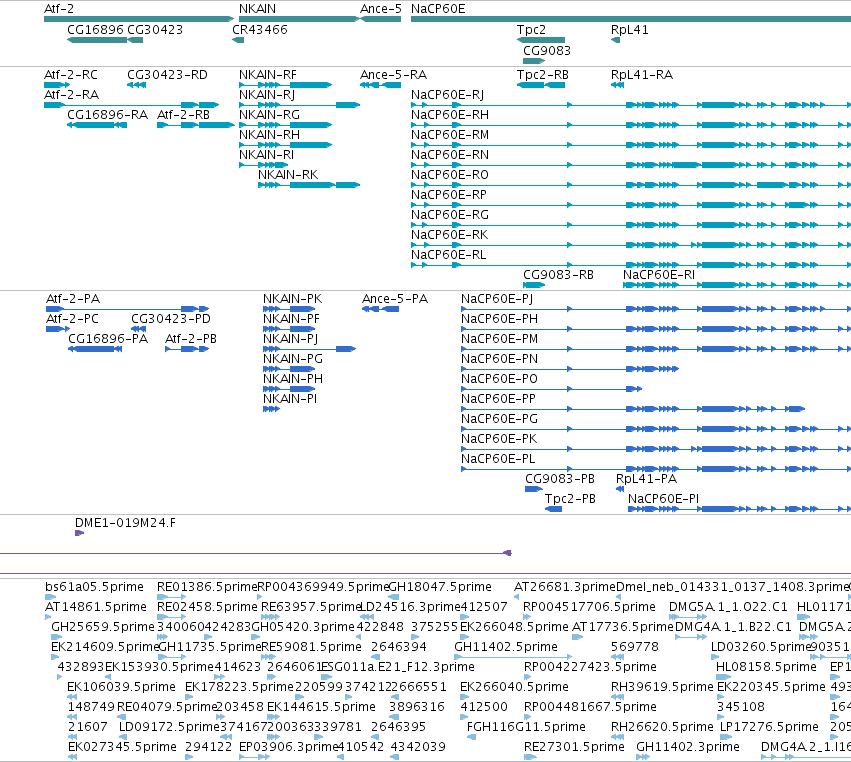Select the CR43466 gene label
This screenshot has width=851, height=762.
(260, 30)
